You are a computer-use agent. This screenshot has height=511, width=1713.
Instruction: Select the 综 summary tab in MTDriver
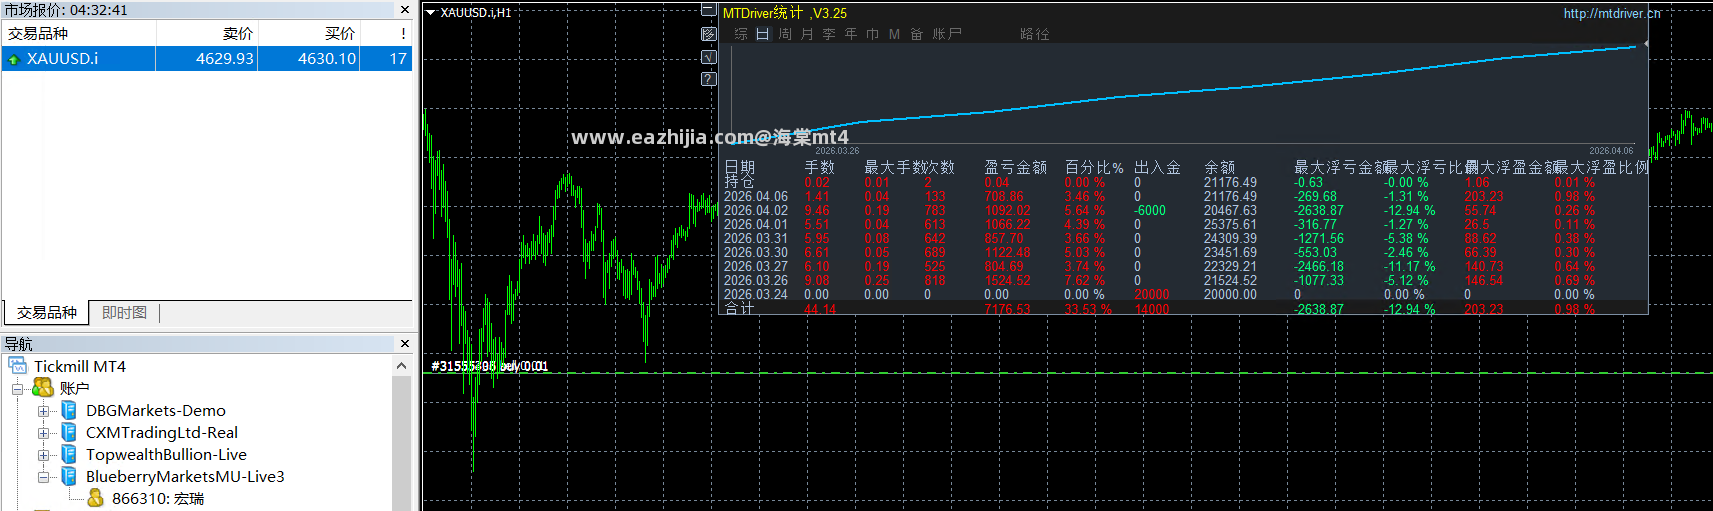[741, 34]
